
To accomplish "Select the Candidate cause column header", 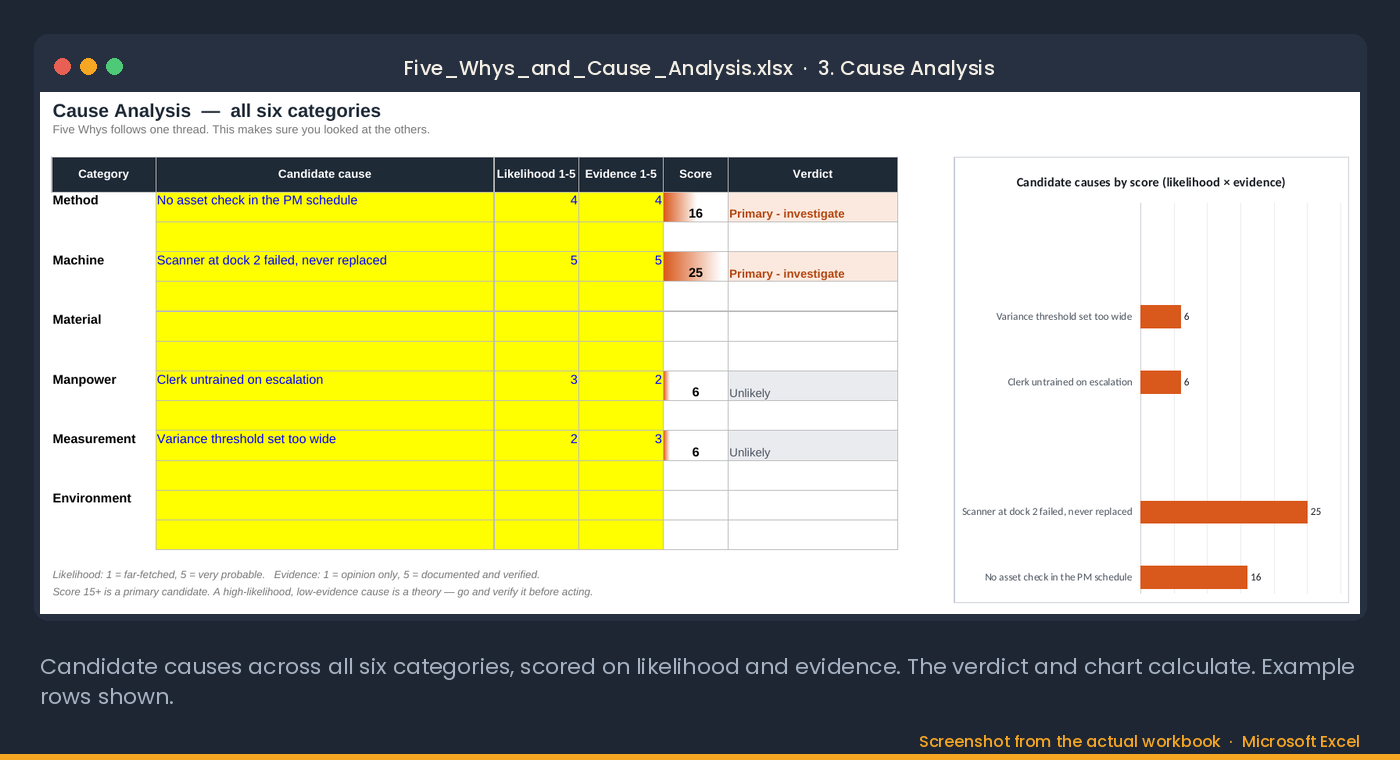I will (x=325, y=174).
